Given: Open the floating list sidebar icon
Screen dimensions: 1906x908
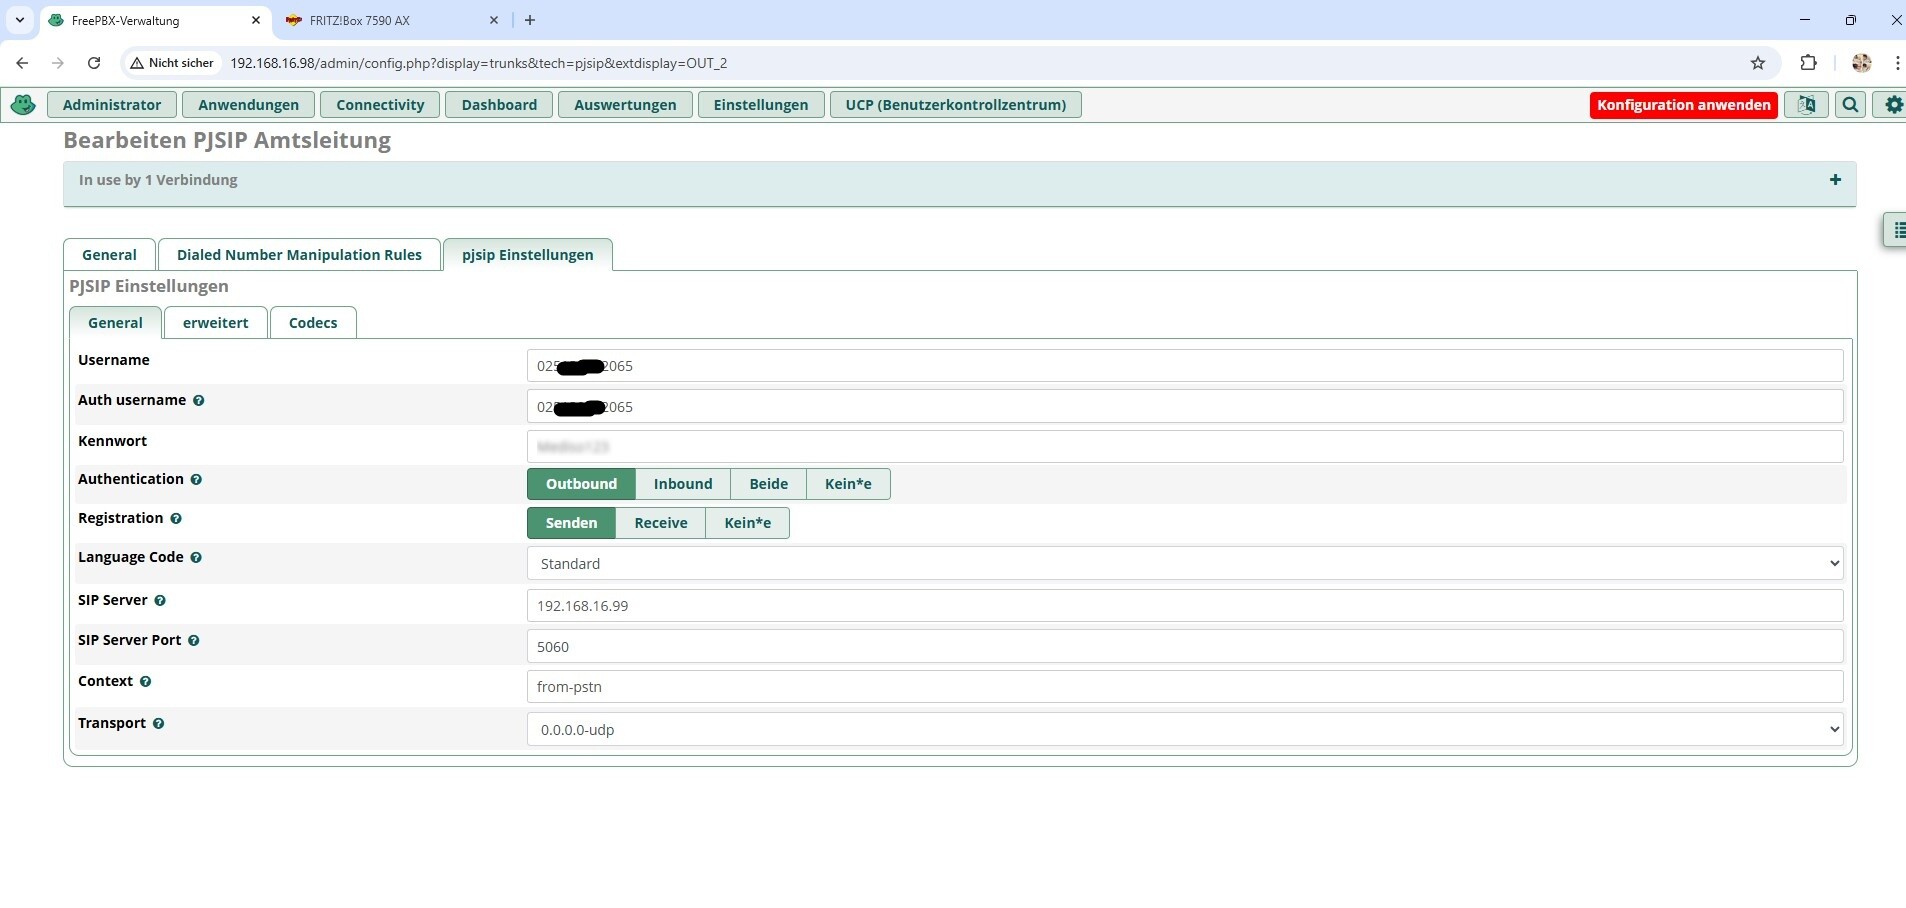Looking at the screenshot, I should 1897,231.
